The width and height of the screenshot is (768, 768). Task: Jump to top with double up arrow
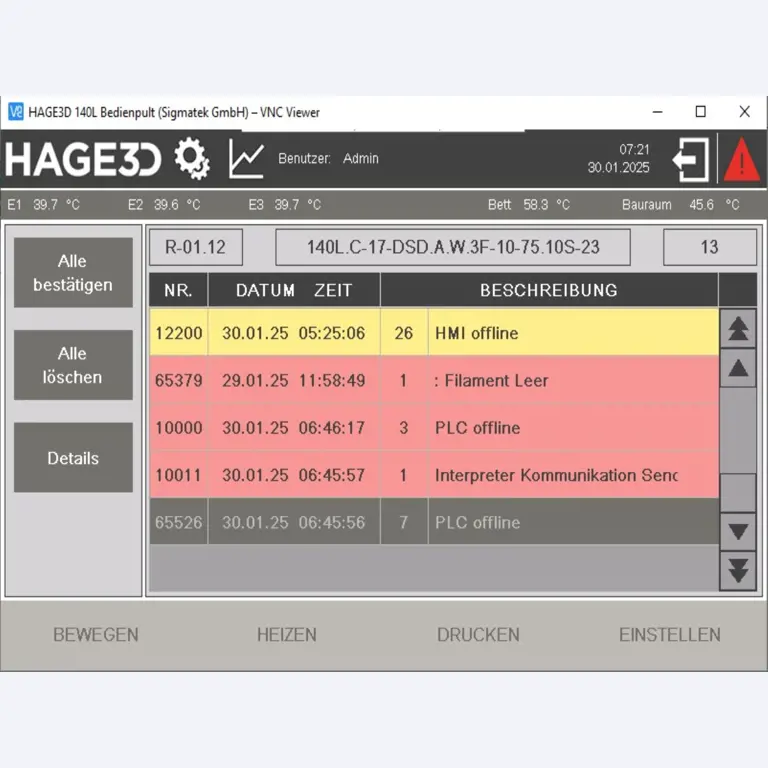pos(738,328)
